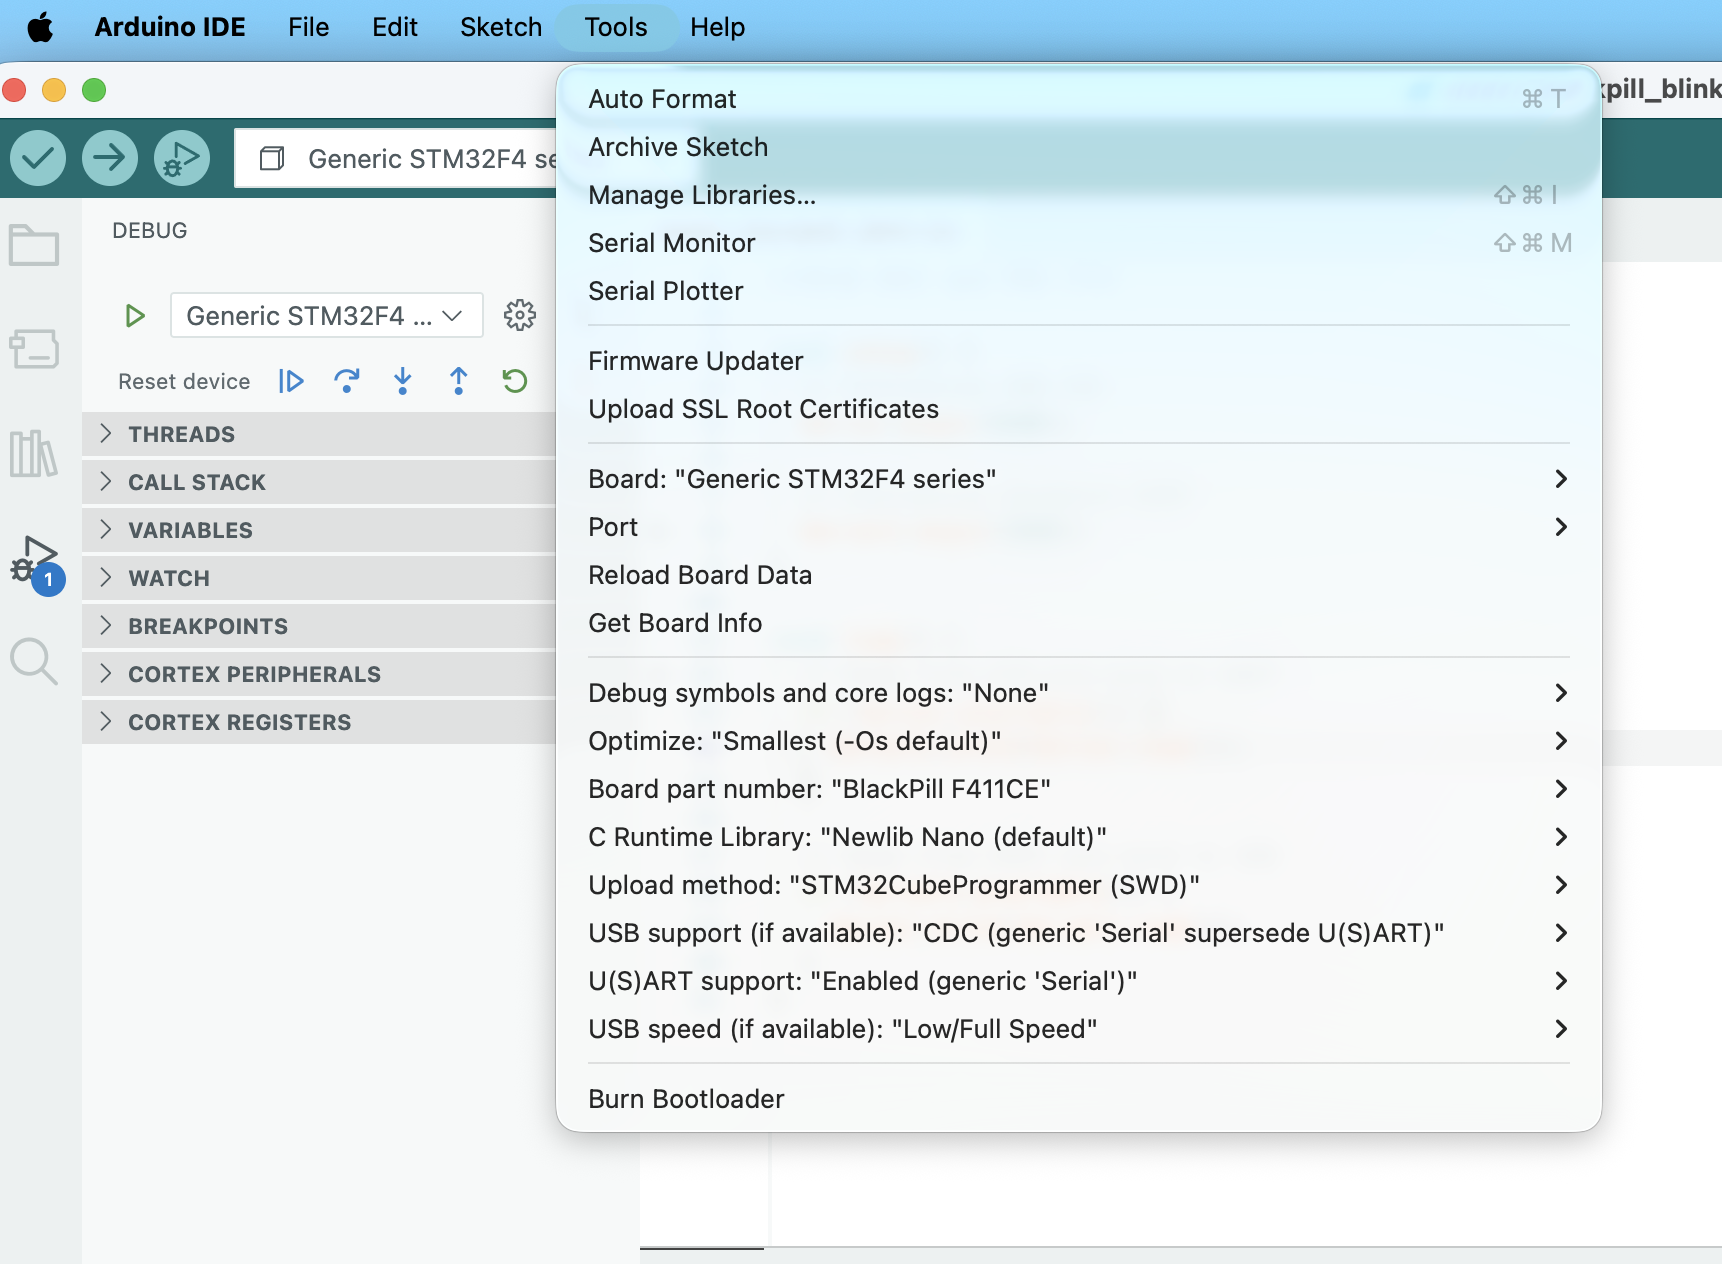The height and width of the screenshot is (1264, 1722).
Task: Open the toolbar board selector Generic STM32F4
Action: point(396,158)
